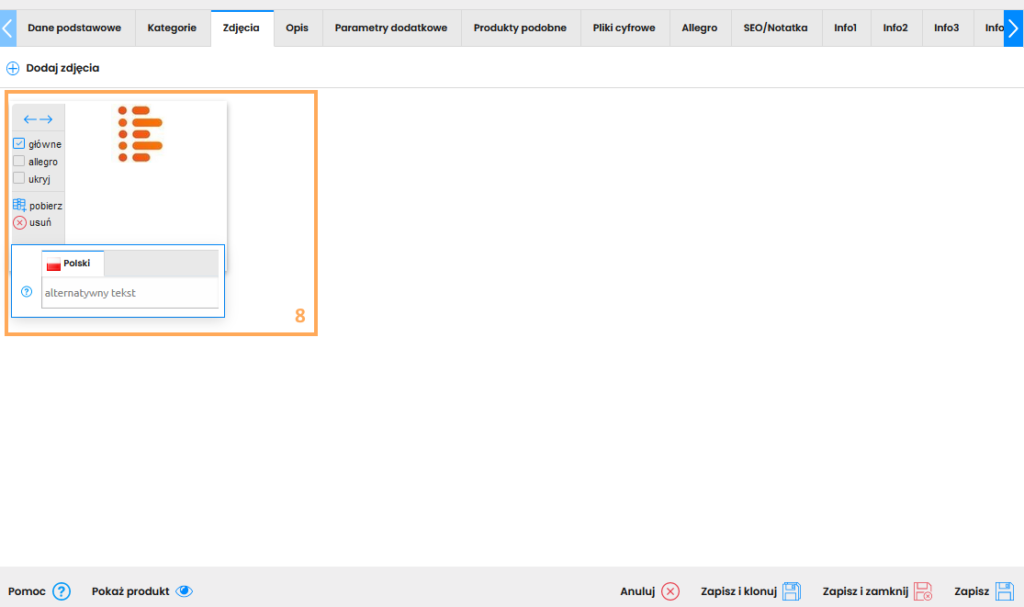Open the Kategorie tab
The width and height of the screenshot is (1024, 607).
[172, 28]
